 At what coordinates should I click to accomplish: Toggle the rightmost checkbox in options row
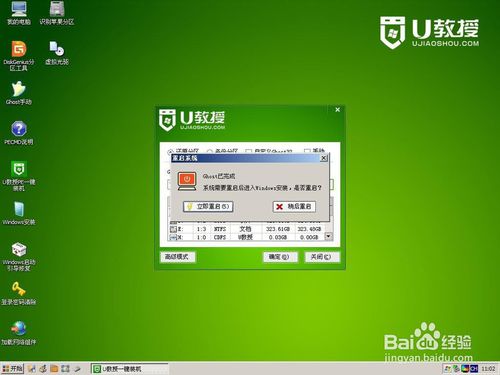307,152
